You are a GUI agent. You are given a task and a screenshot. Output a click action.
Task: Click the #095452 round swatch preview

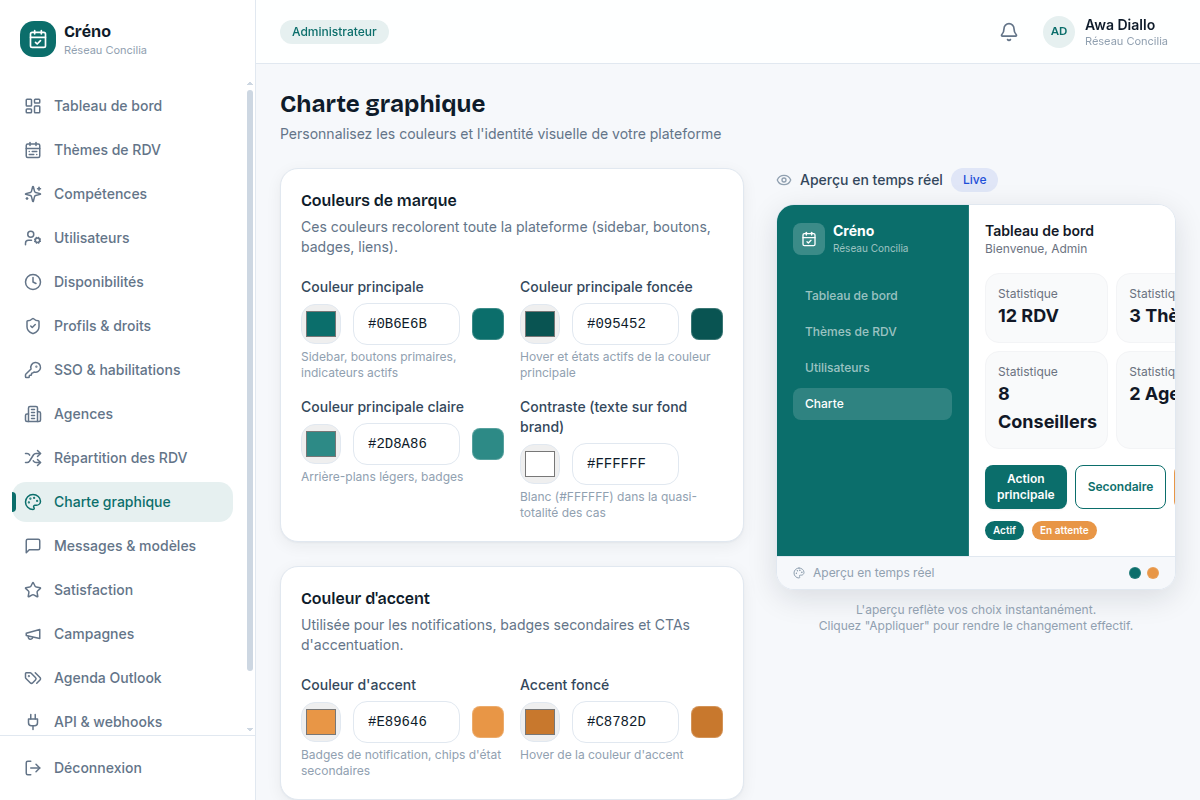707,324
